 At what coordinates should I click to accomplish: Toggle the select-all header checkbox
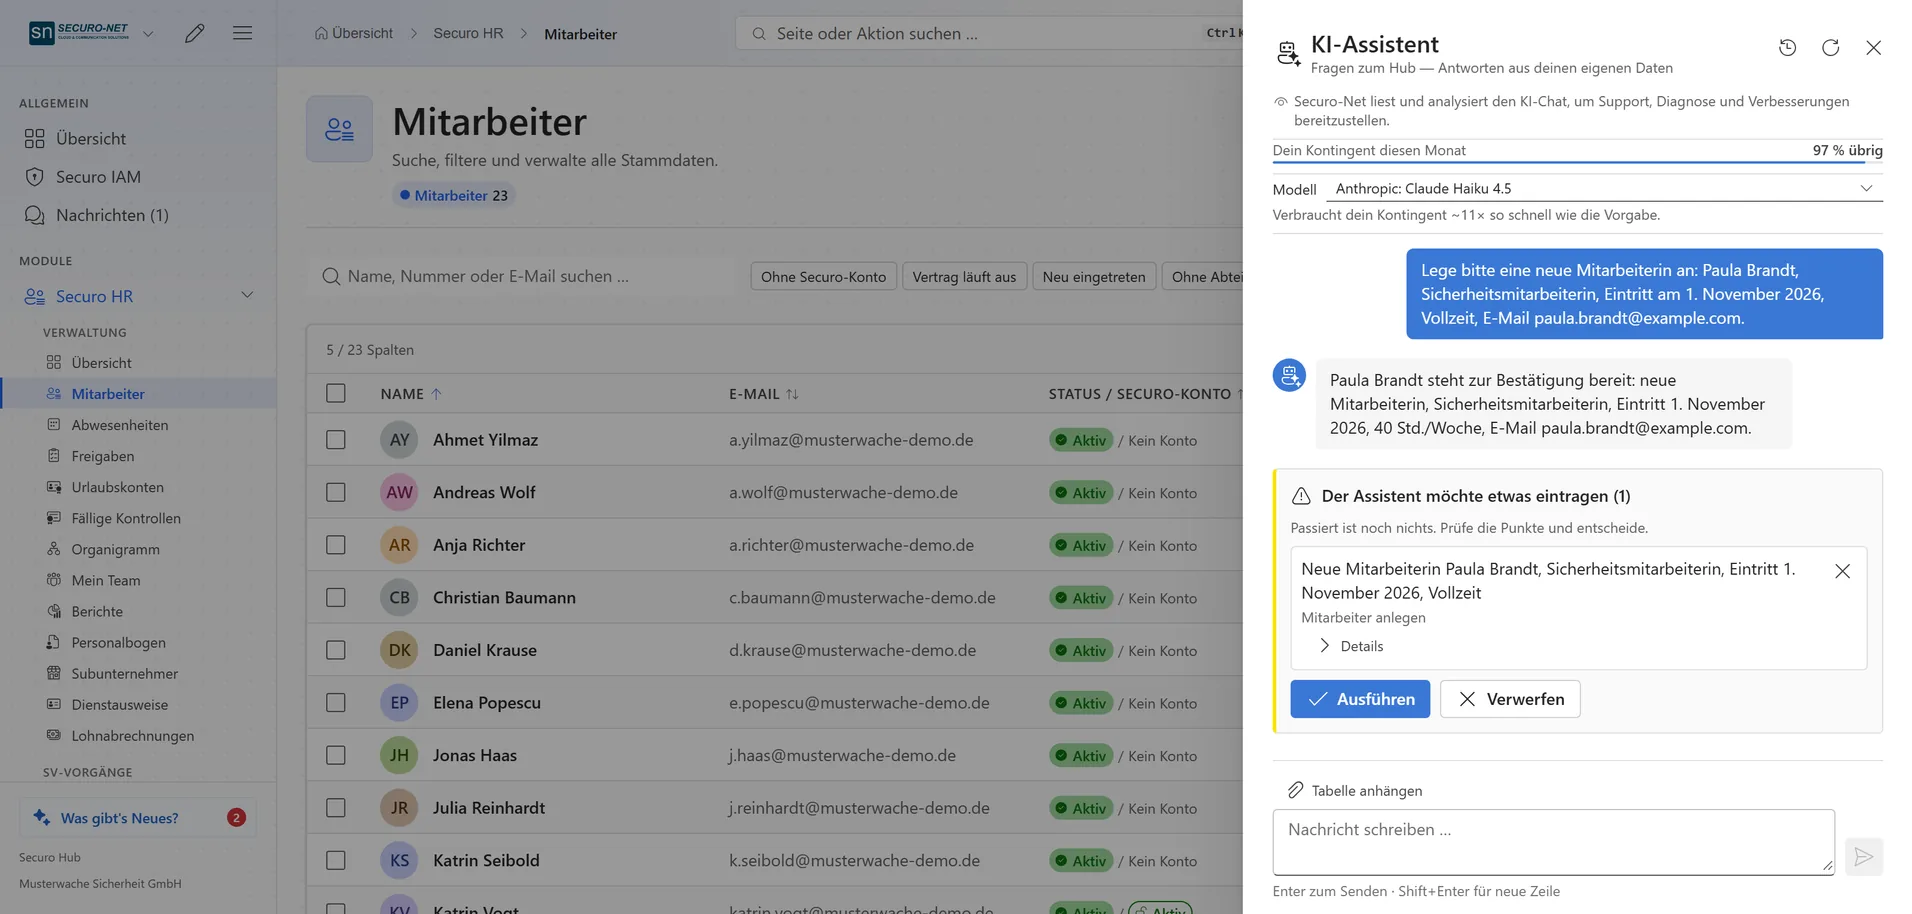[x=336, y=393]
